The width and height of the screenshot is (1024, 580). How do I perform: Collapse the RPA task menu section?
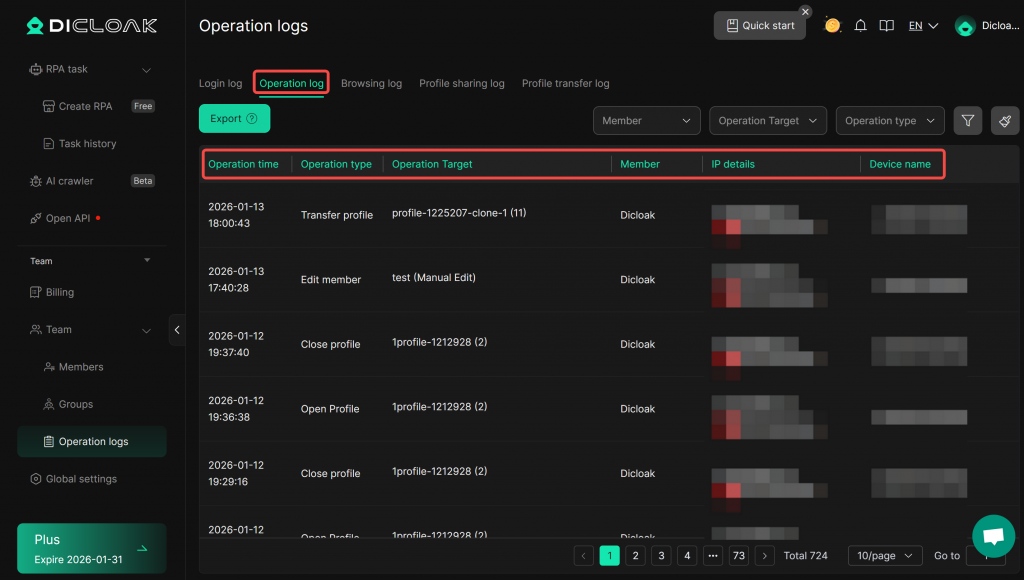tap(146, 70)
